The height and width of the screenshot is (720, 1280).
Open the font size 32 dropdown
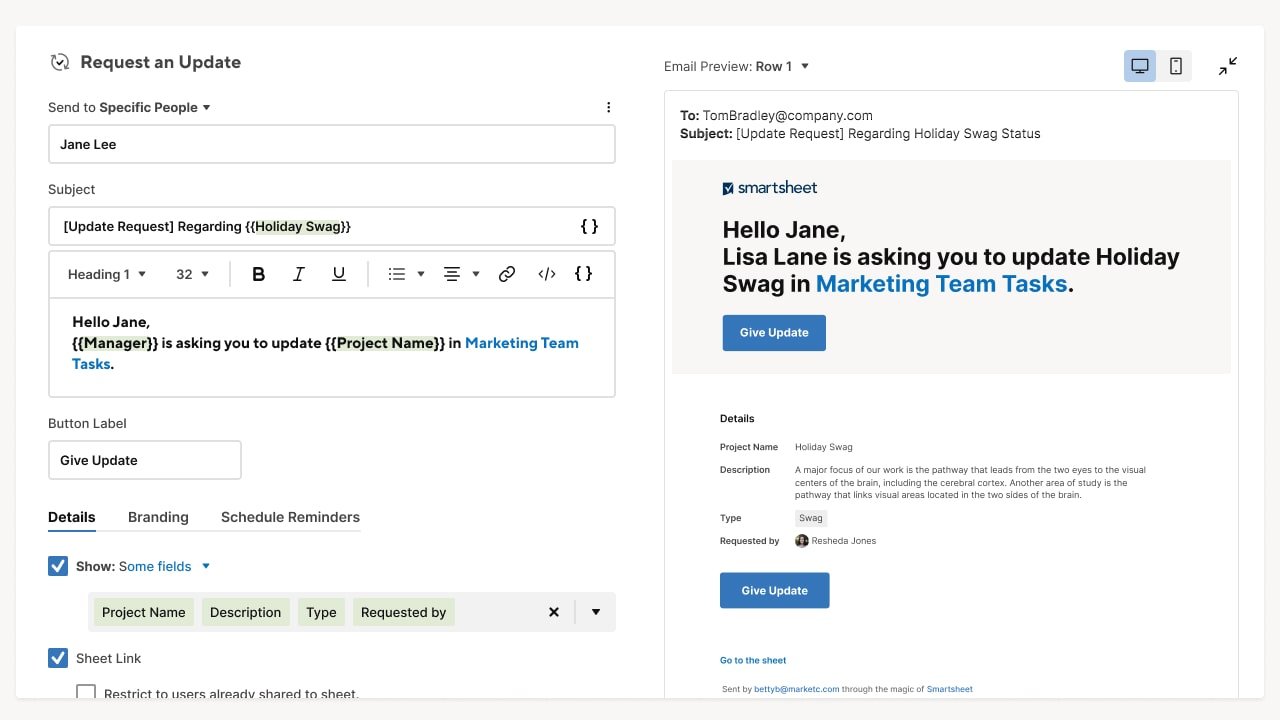193,274
